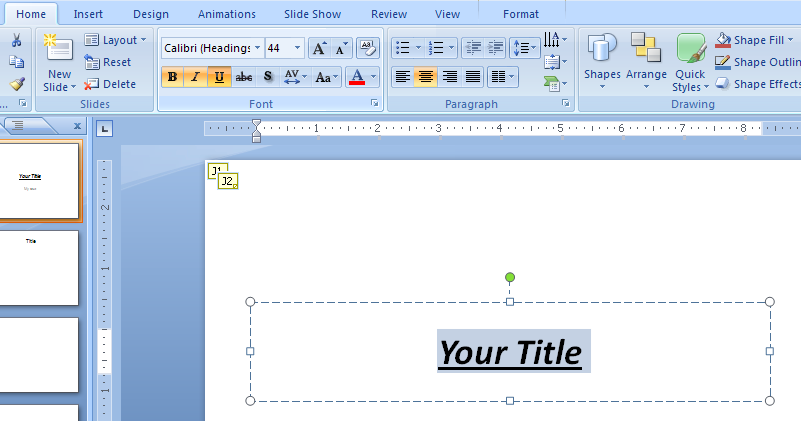Click the ruler indent marker
The height and width of the screenshot is (421, 801).
click(x=256, y=131)
